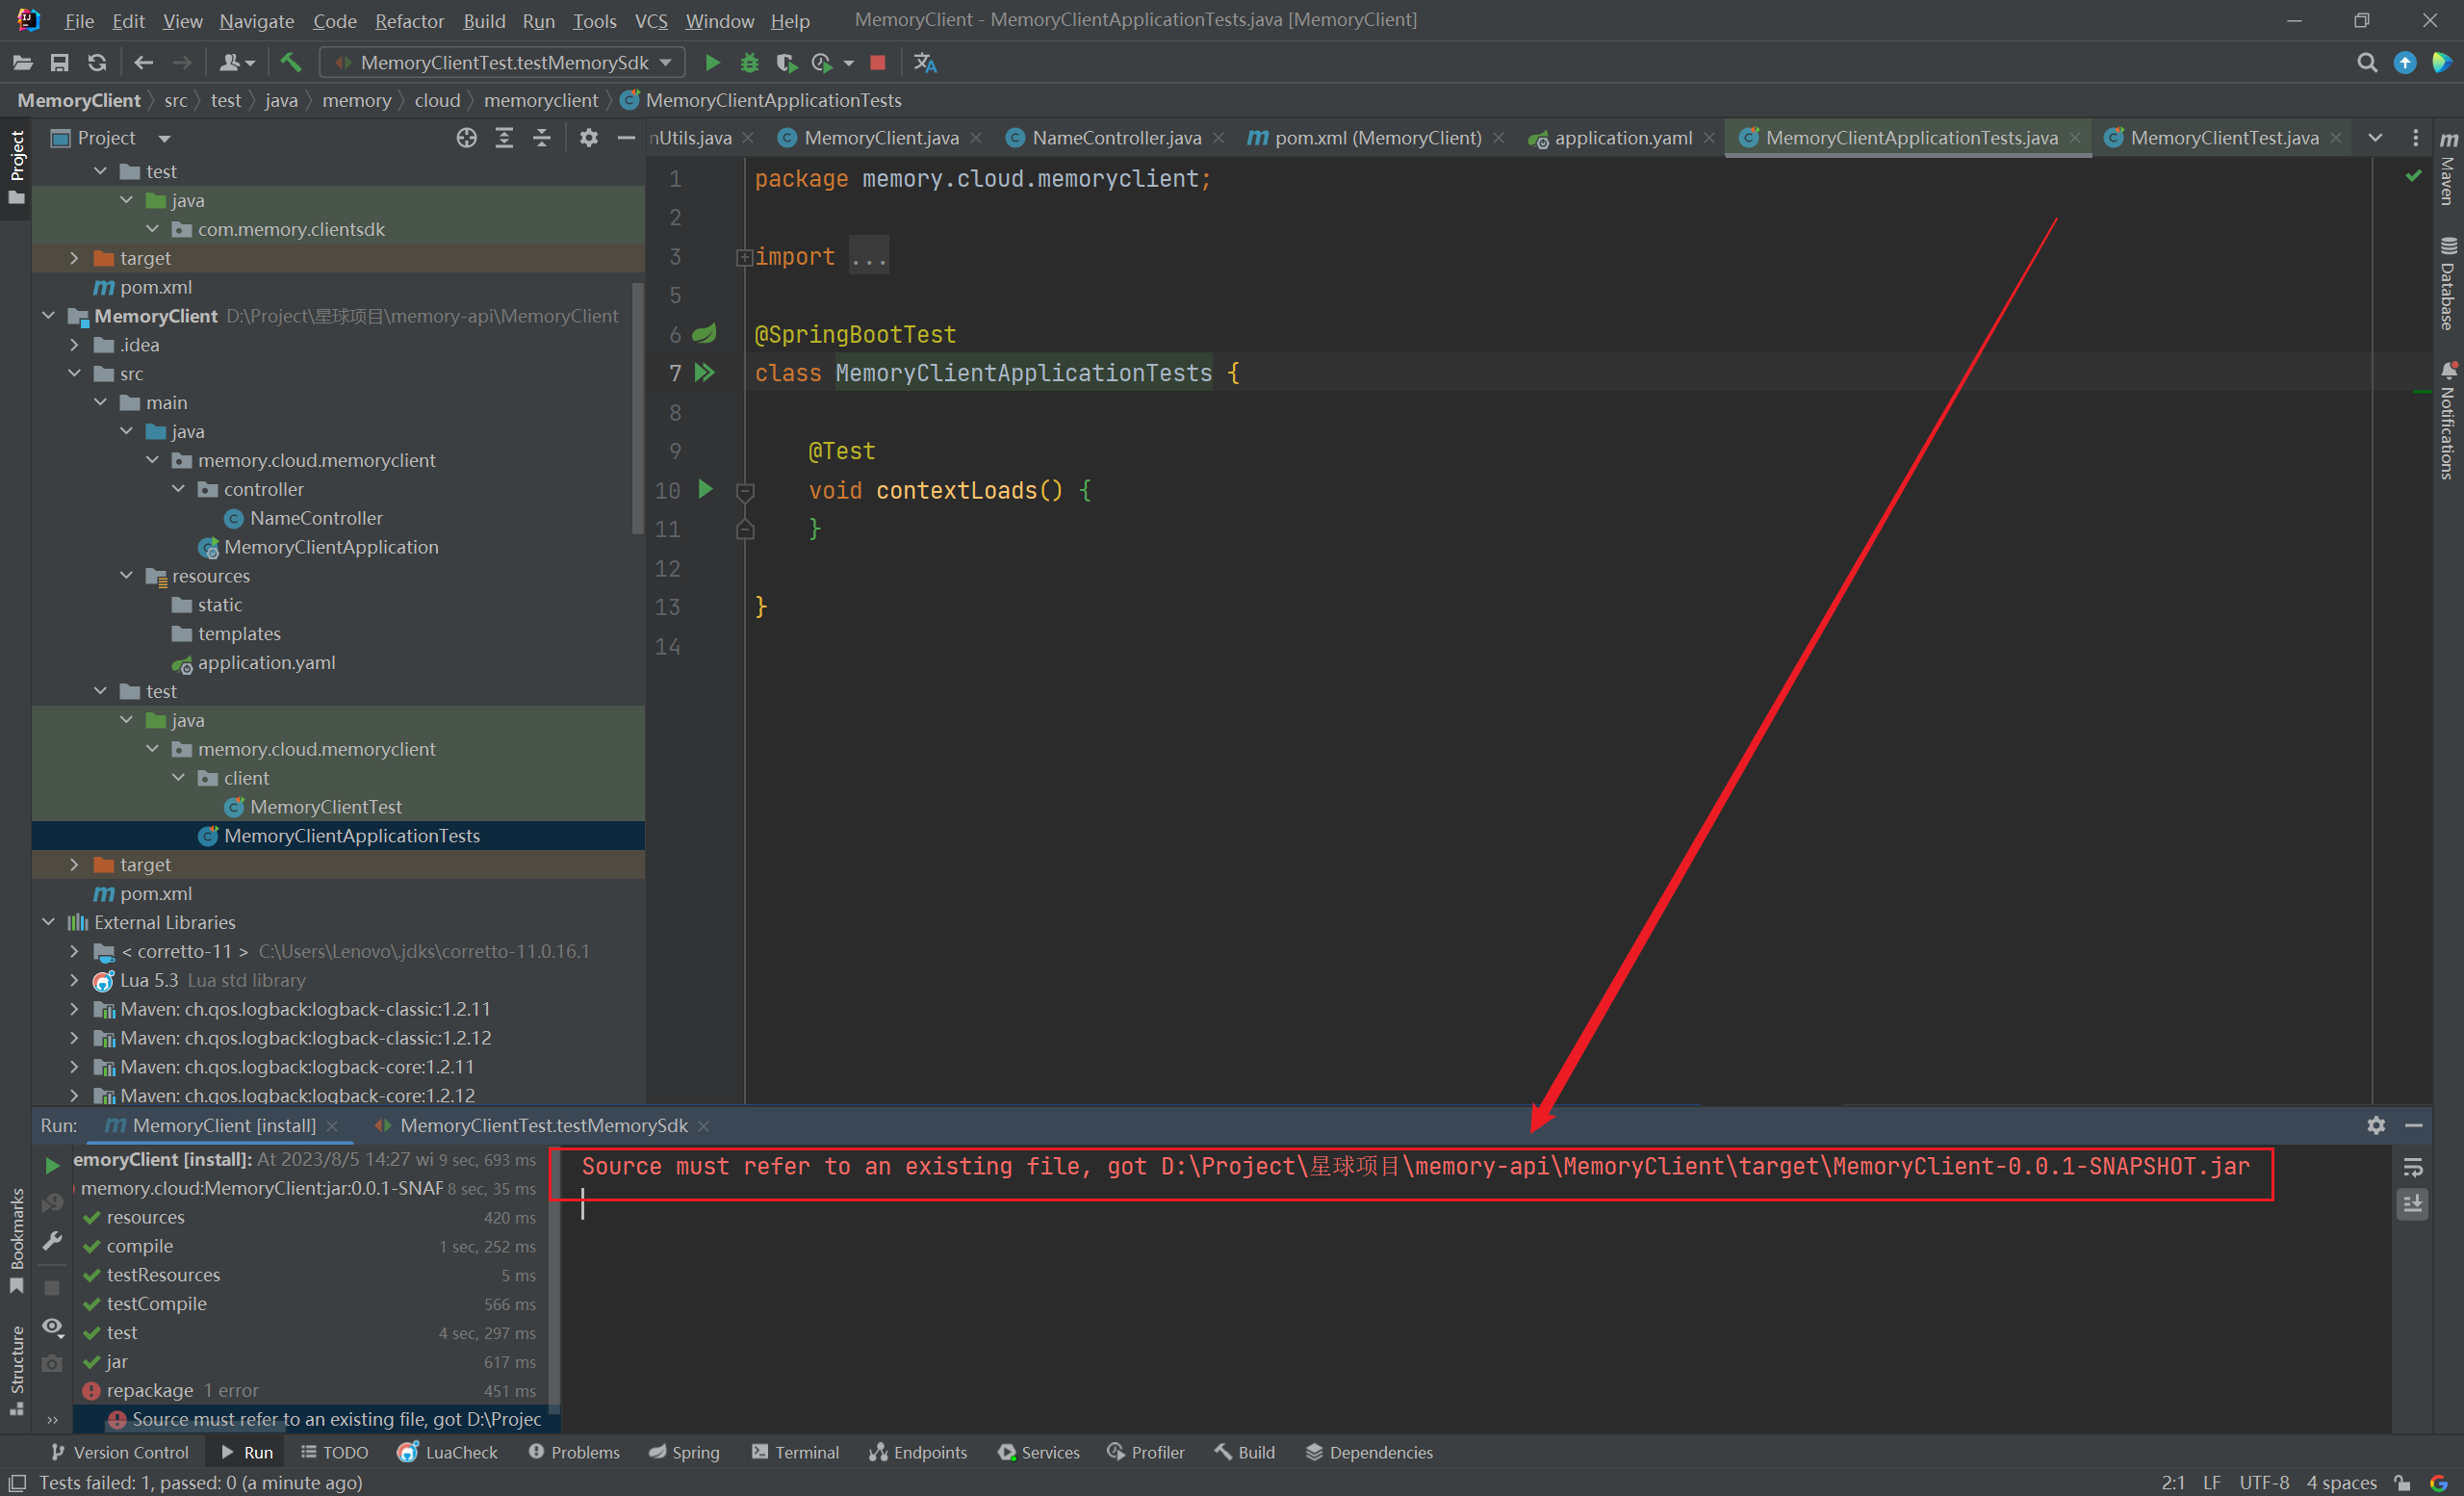Open Dependencies tool window
The height and width of the screenshot is (1496, 2464).
point(1369,1452)
